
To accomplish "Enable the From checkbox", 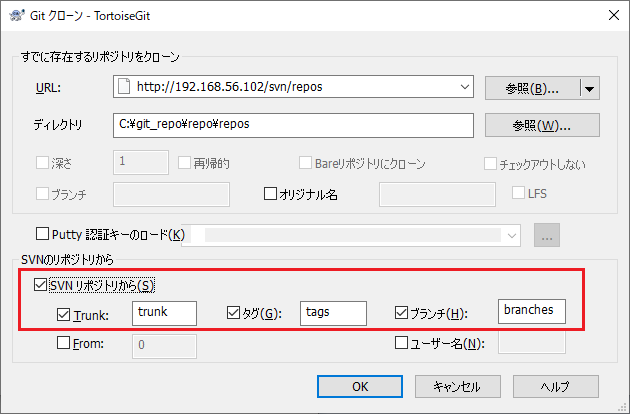I will tap(63, 343).
